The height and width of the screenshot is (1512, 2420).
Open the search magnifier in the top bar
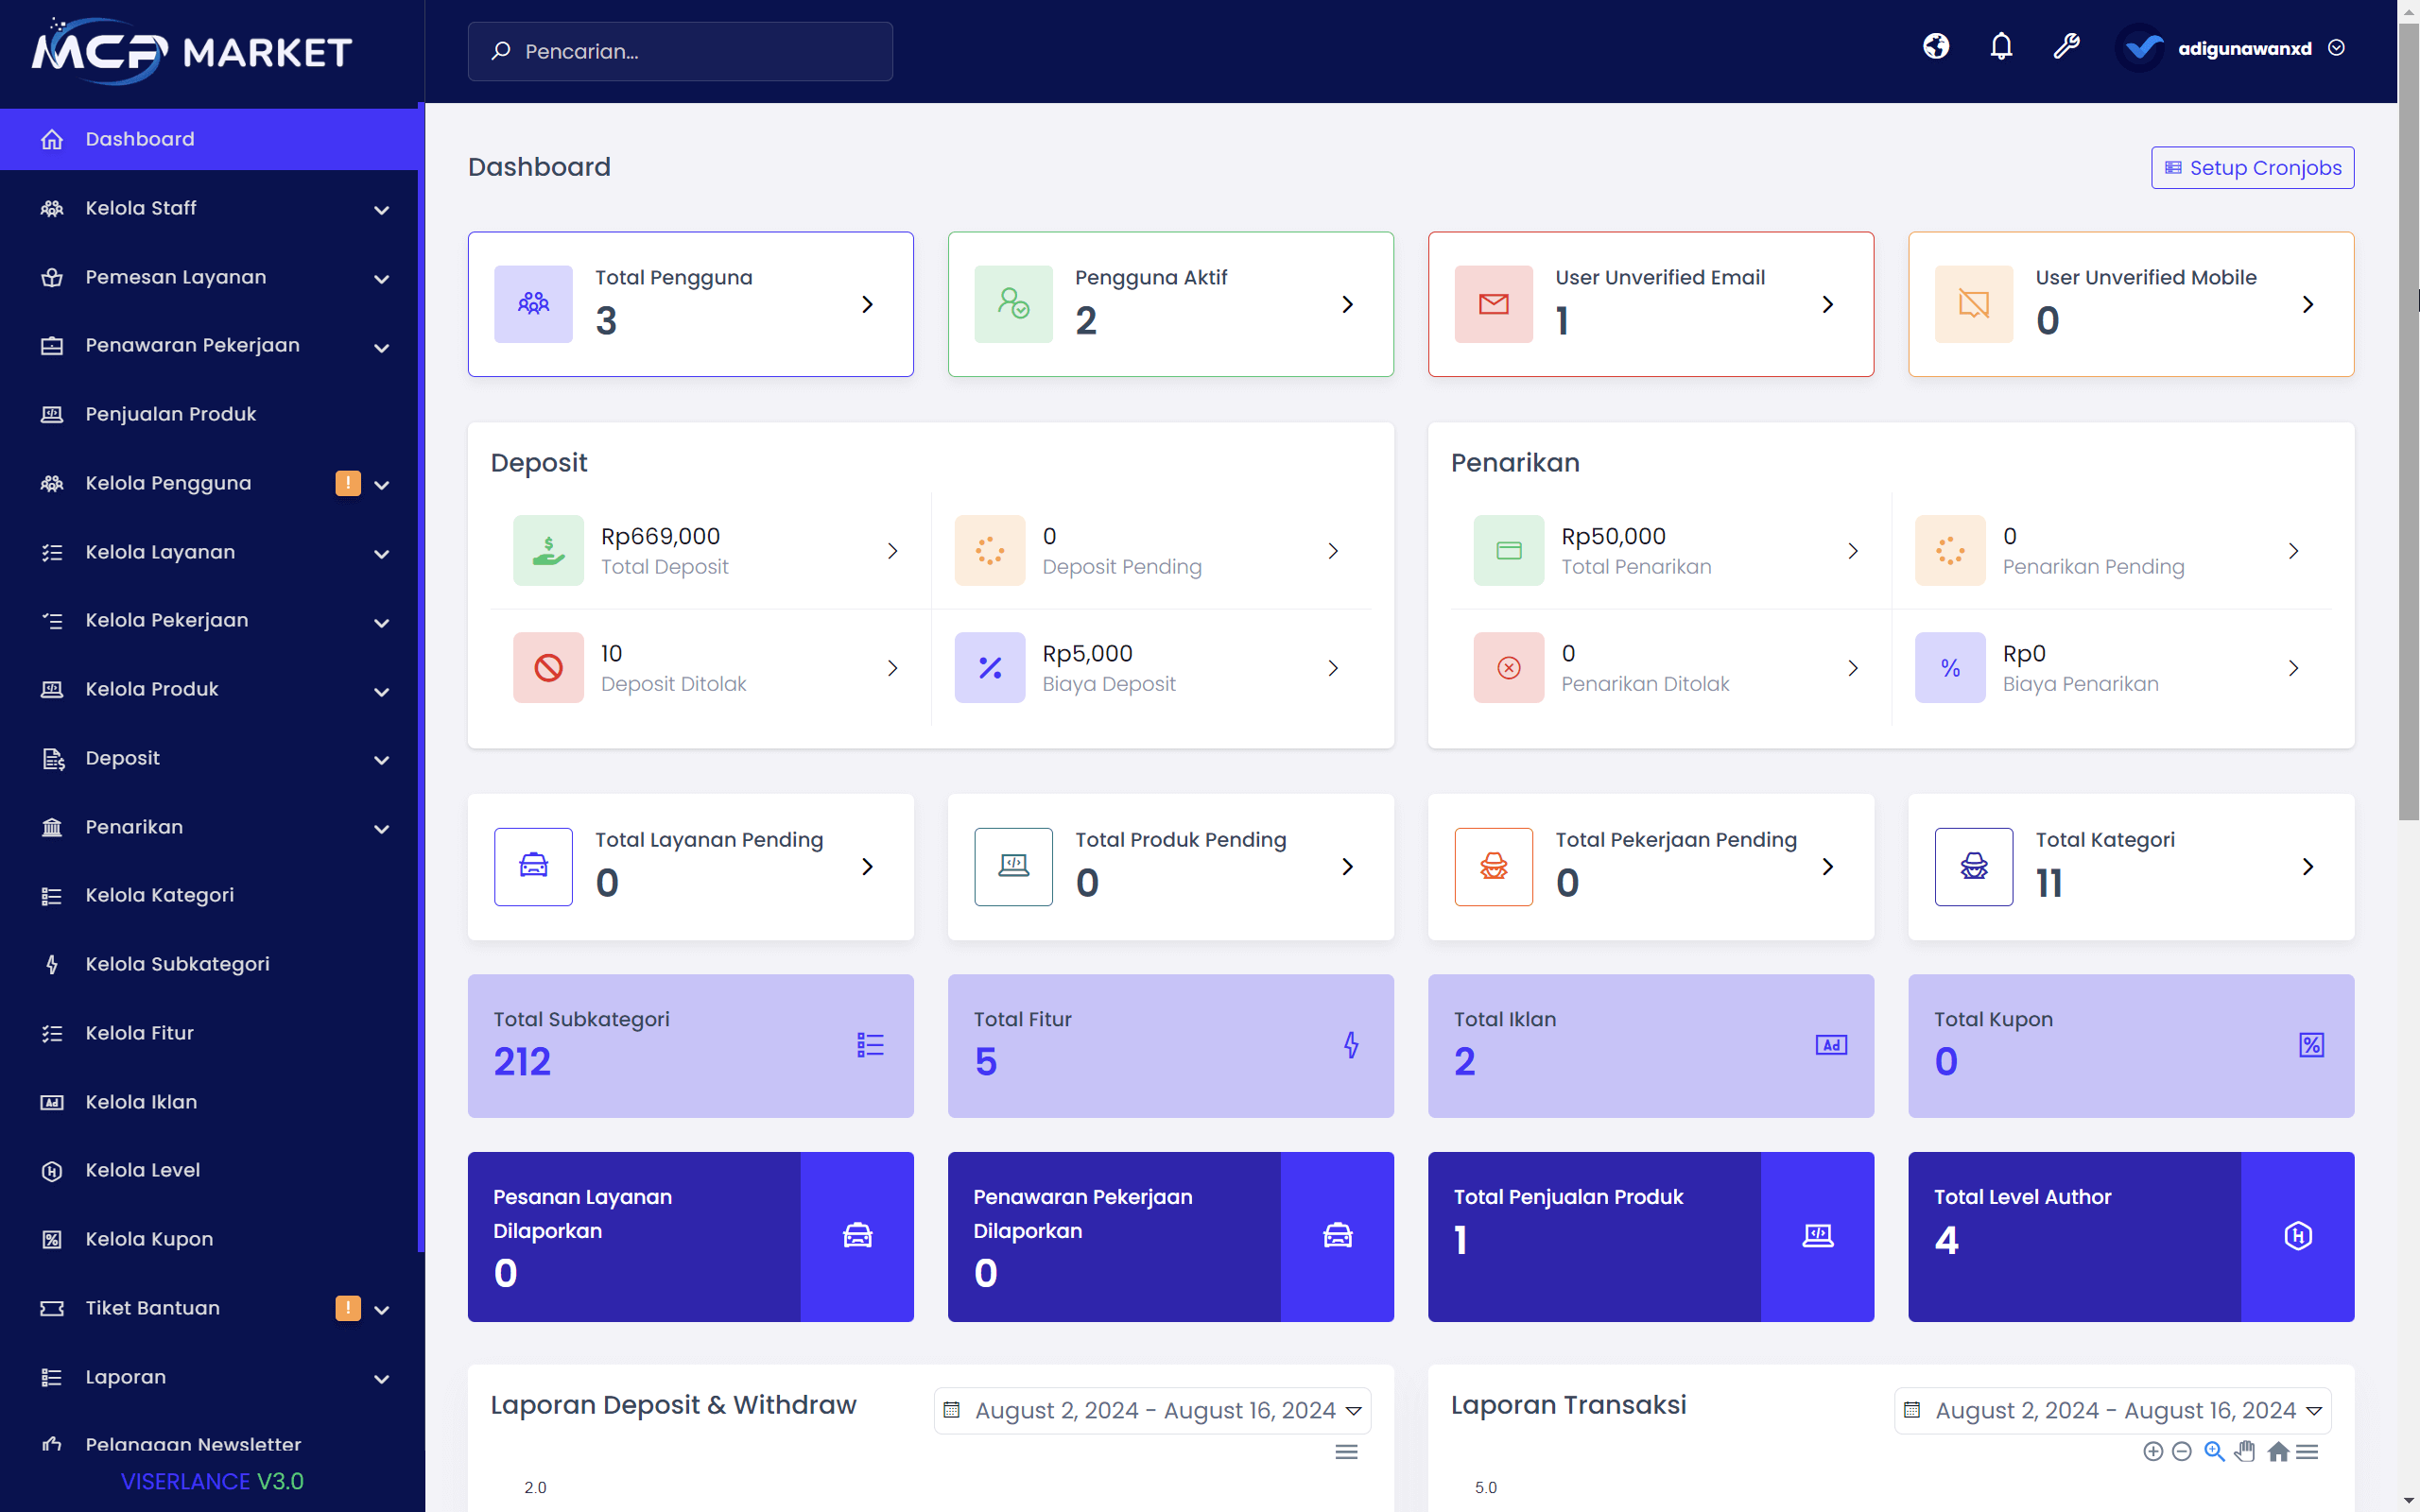click(500, 51)
